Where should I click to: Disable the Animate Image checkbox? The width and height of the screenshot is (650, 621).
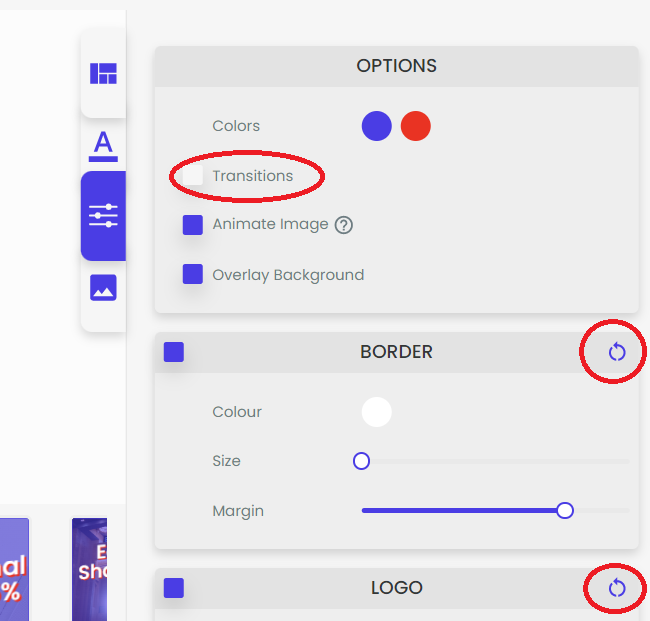(193, 225)
